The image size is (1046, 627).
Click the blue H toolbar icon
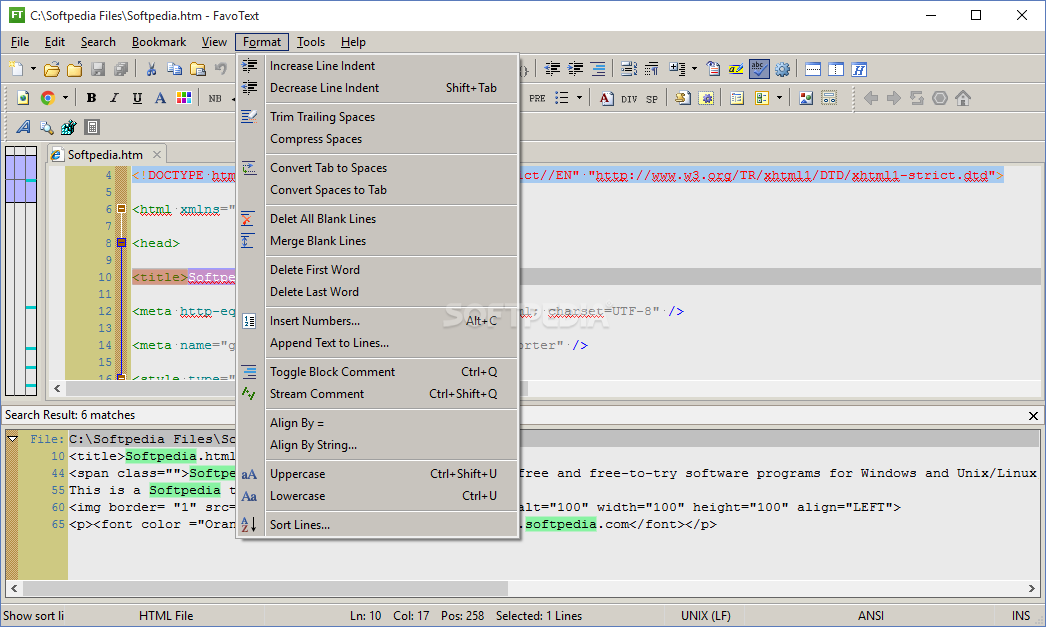pos(859,69)
